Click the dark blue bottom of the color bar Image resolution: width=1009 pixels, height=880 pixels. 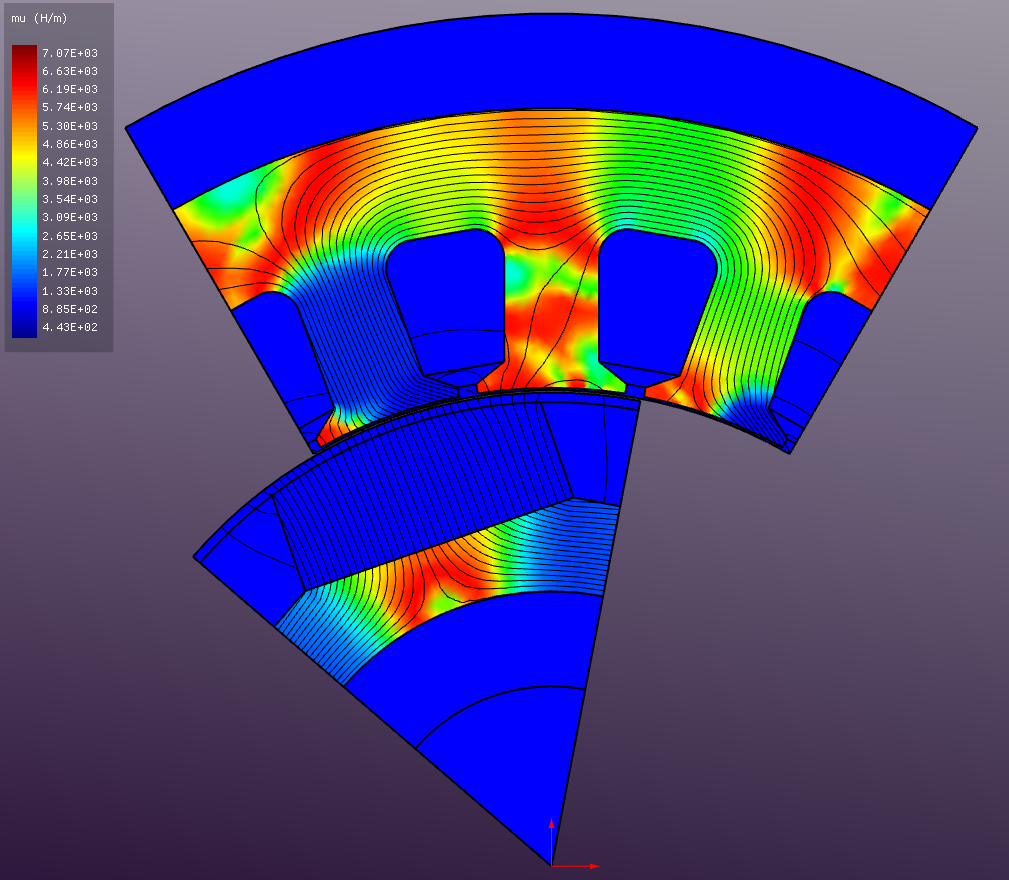[24, 330]
